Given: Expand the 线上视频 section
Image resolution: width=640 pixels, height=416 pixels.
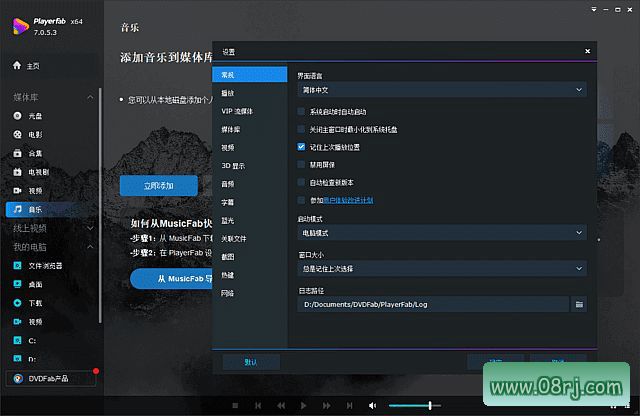Looking at the screenshot, I should 90,228.
